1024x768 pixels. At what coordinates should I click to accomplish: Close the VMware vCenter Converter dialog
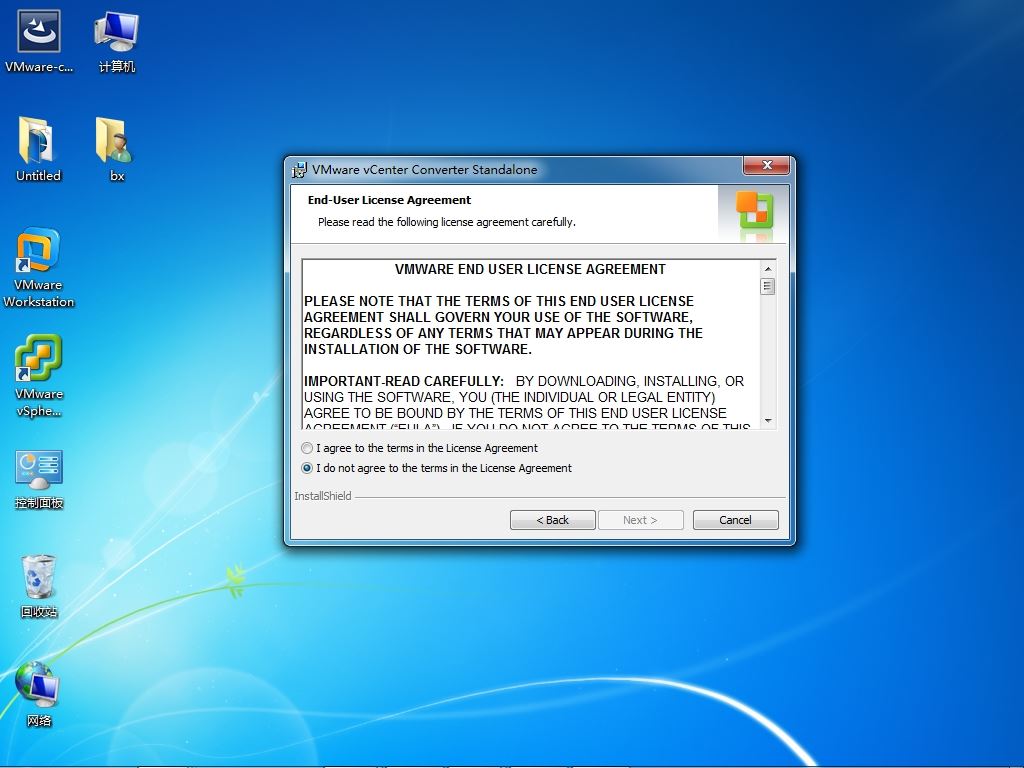767,165
